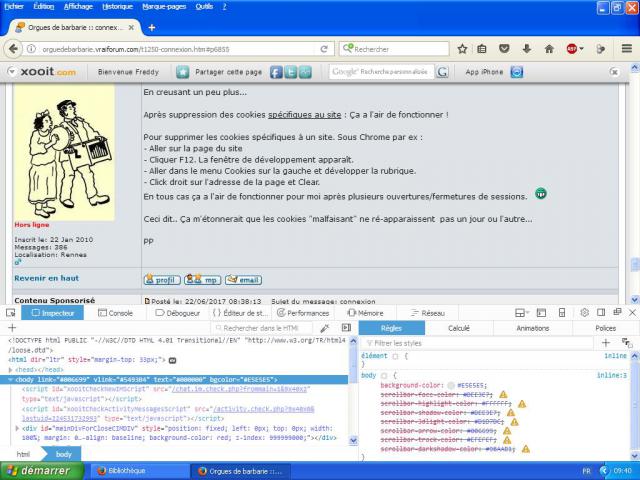
Task: Open the Affichage menu
Action: tap(78, 7)
